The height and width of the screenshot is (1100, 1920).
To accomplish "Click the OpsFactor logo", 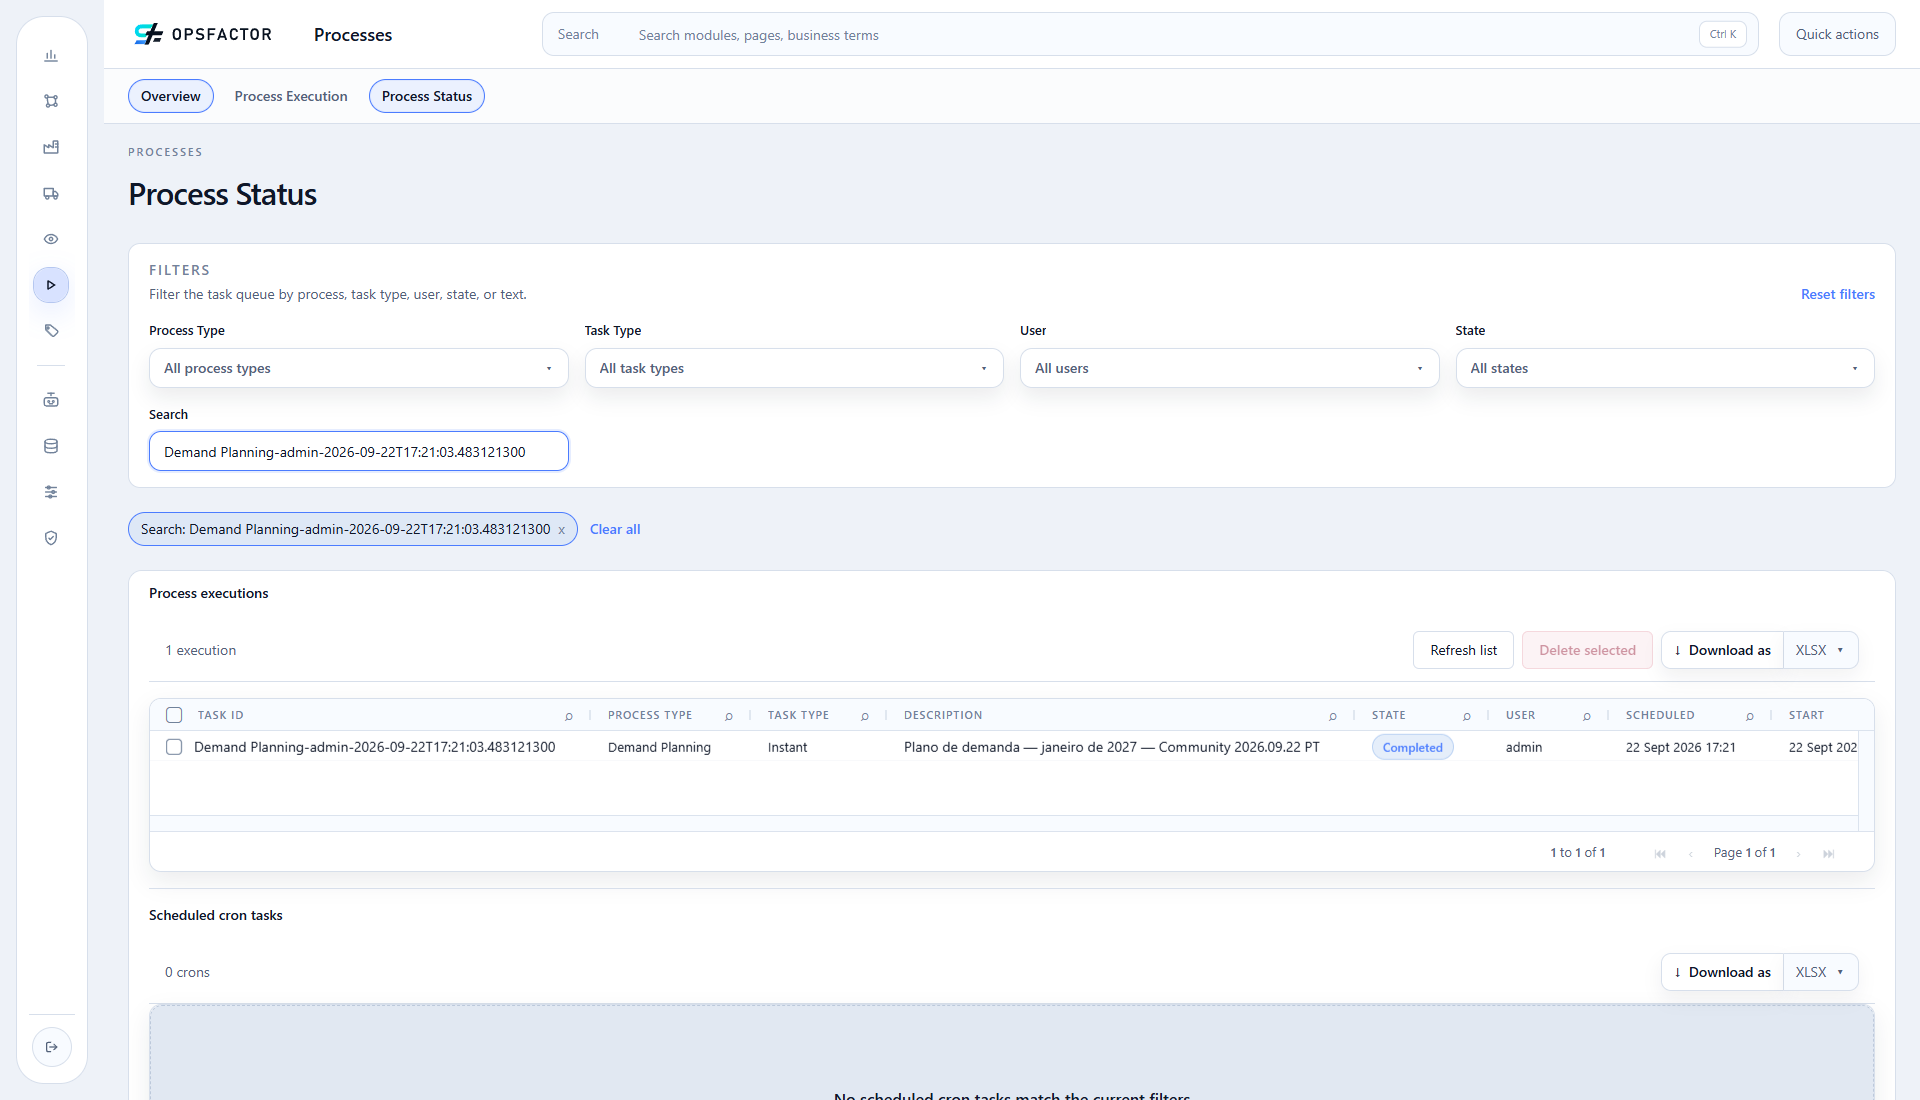I will [203, 34].
